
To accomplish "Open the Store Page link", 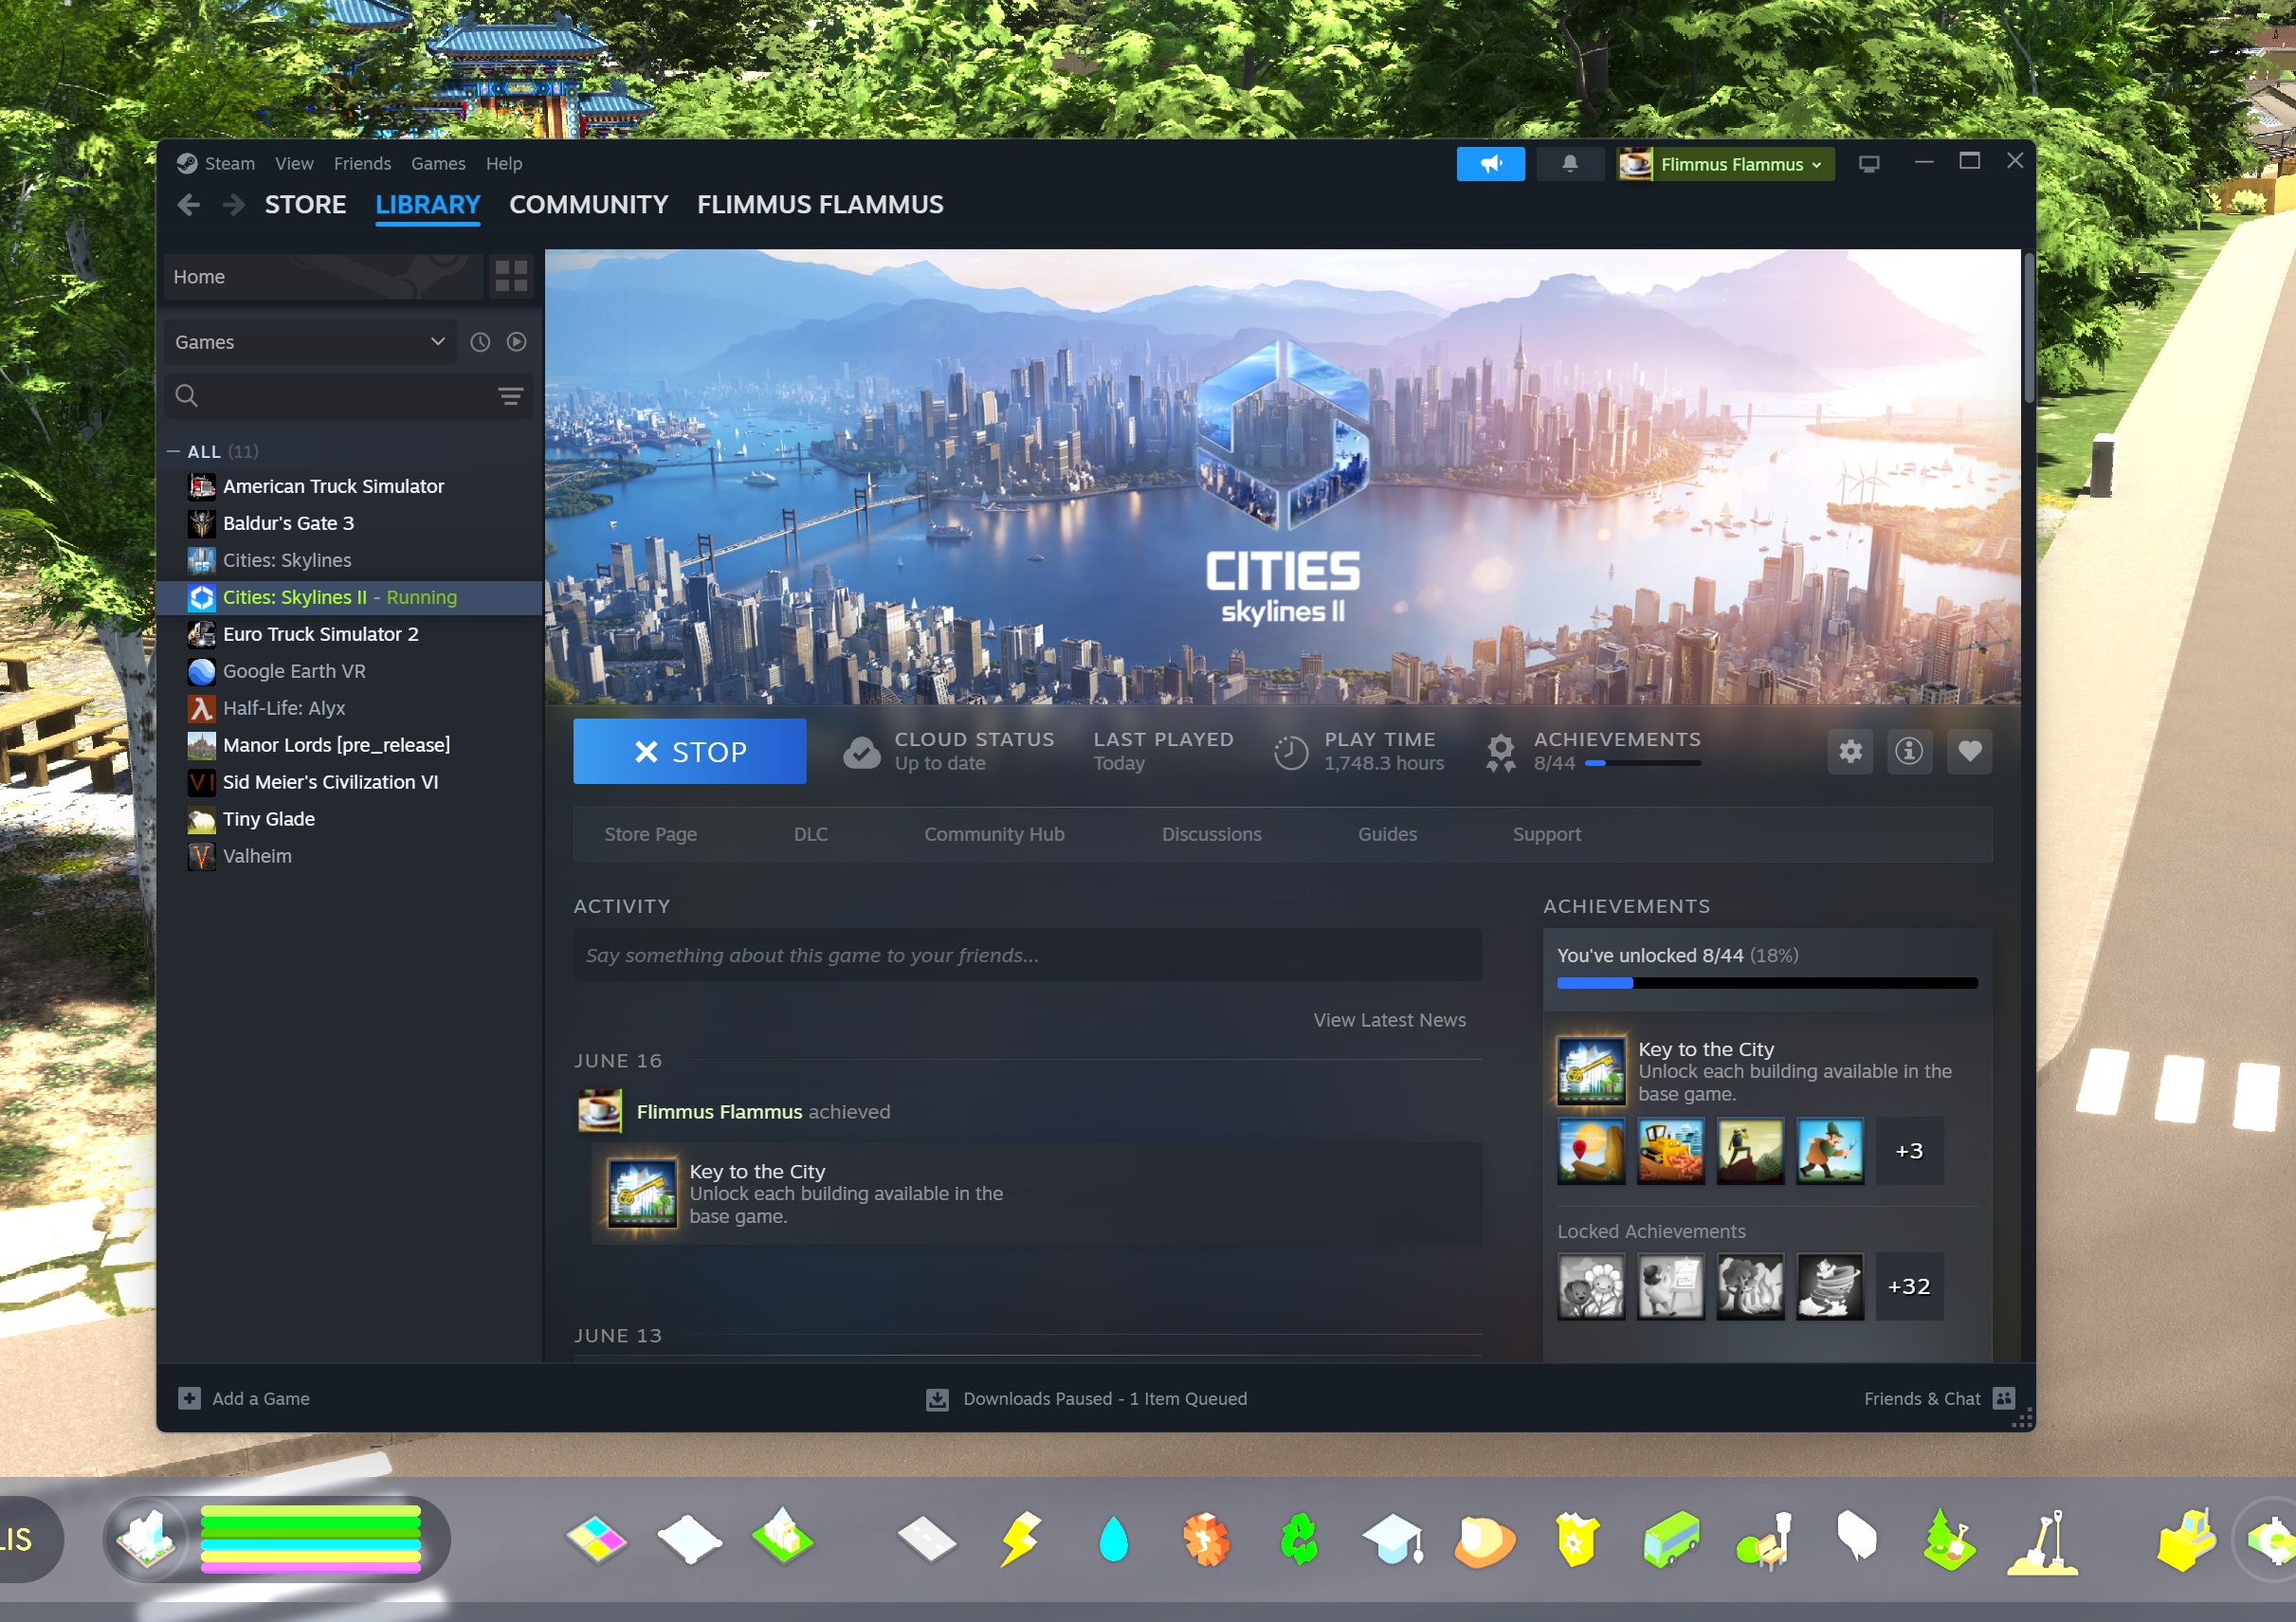I will pyautogui.click(x=650, y=834).
